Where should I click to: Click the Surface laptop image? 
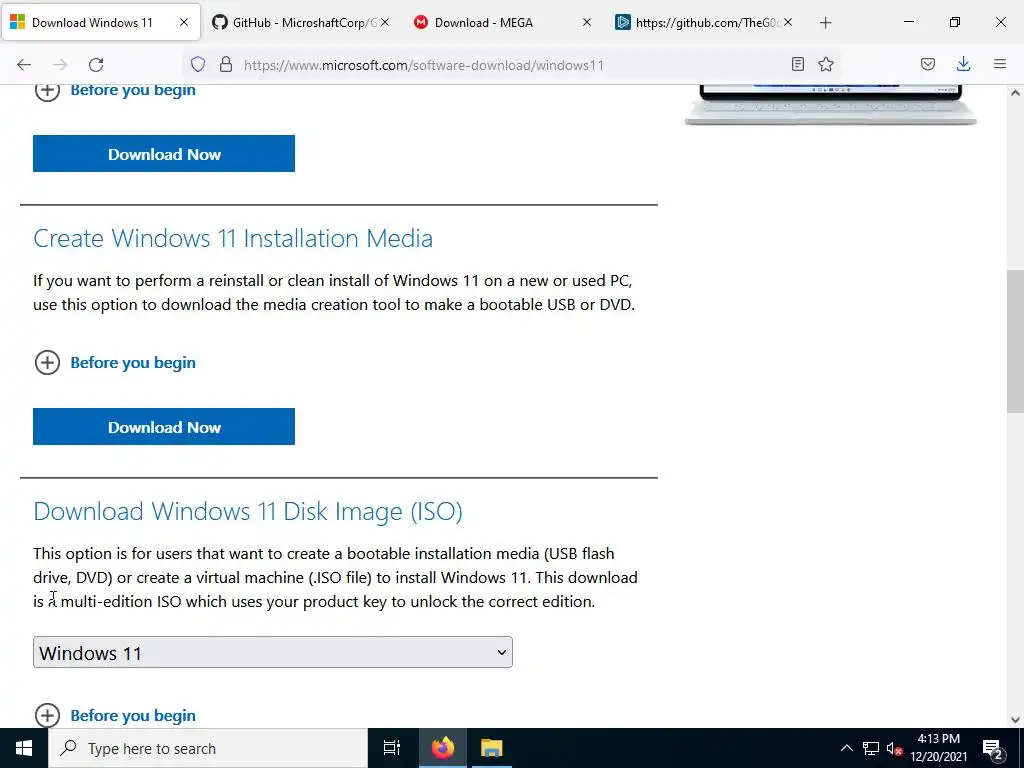pyautogui.click(x=831, y=104)
